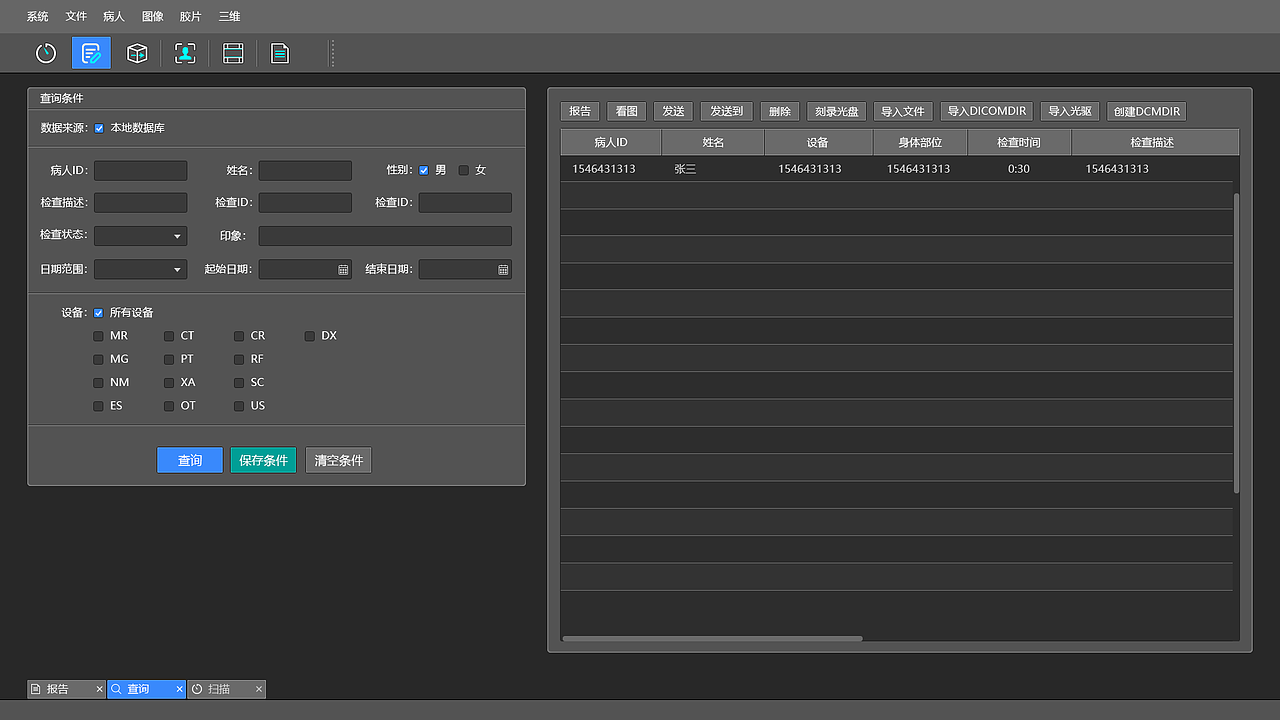
Task: Click the 印象 input field
Action: pyautogui.click(x=385, y=236)
